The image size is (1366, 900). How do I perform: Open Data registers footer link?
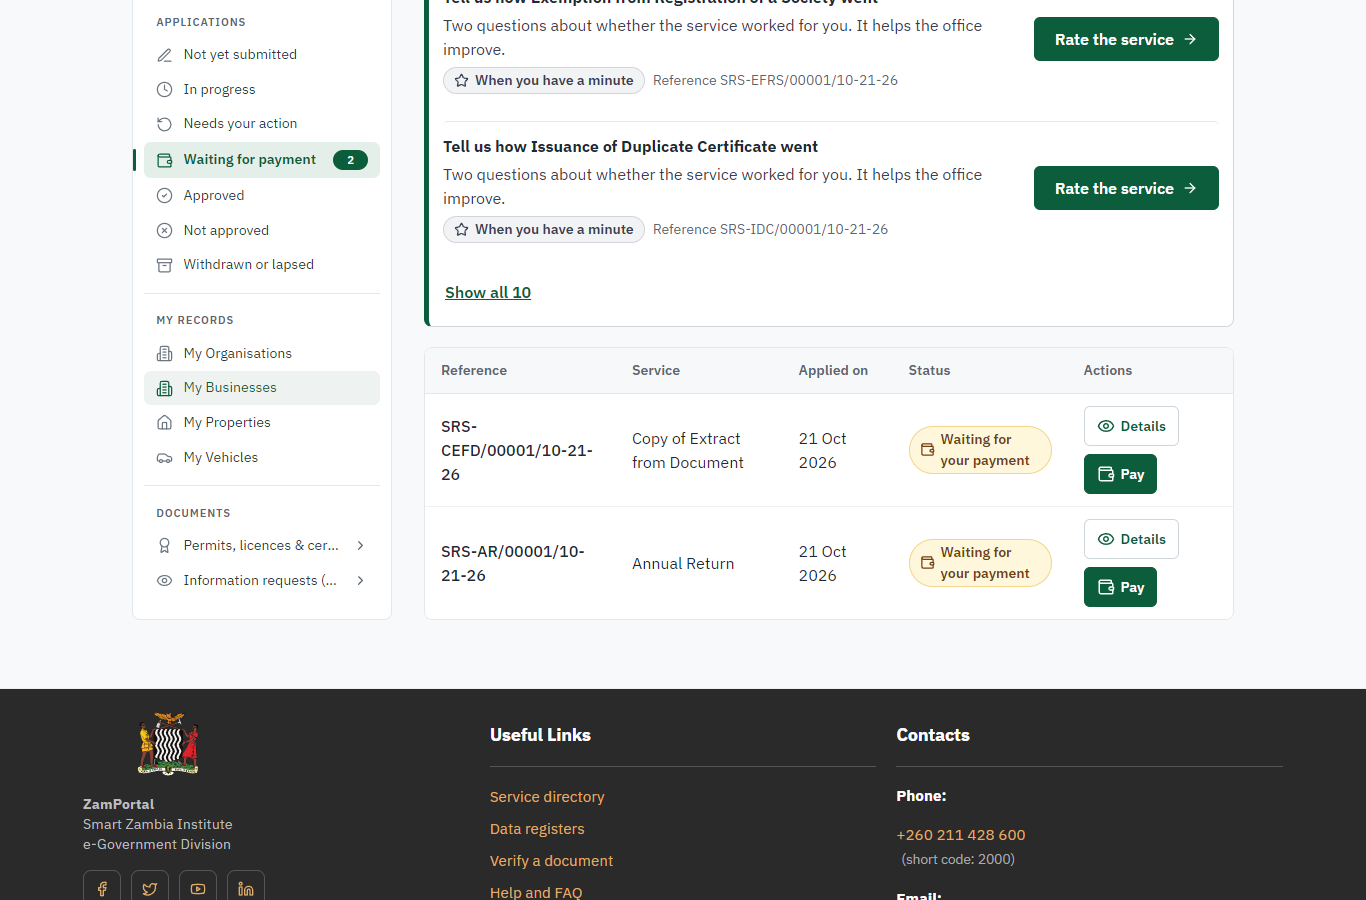click(x=537, y=829)
